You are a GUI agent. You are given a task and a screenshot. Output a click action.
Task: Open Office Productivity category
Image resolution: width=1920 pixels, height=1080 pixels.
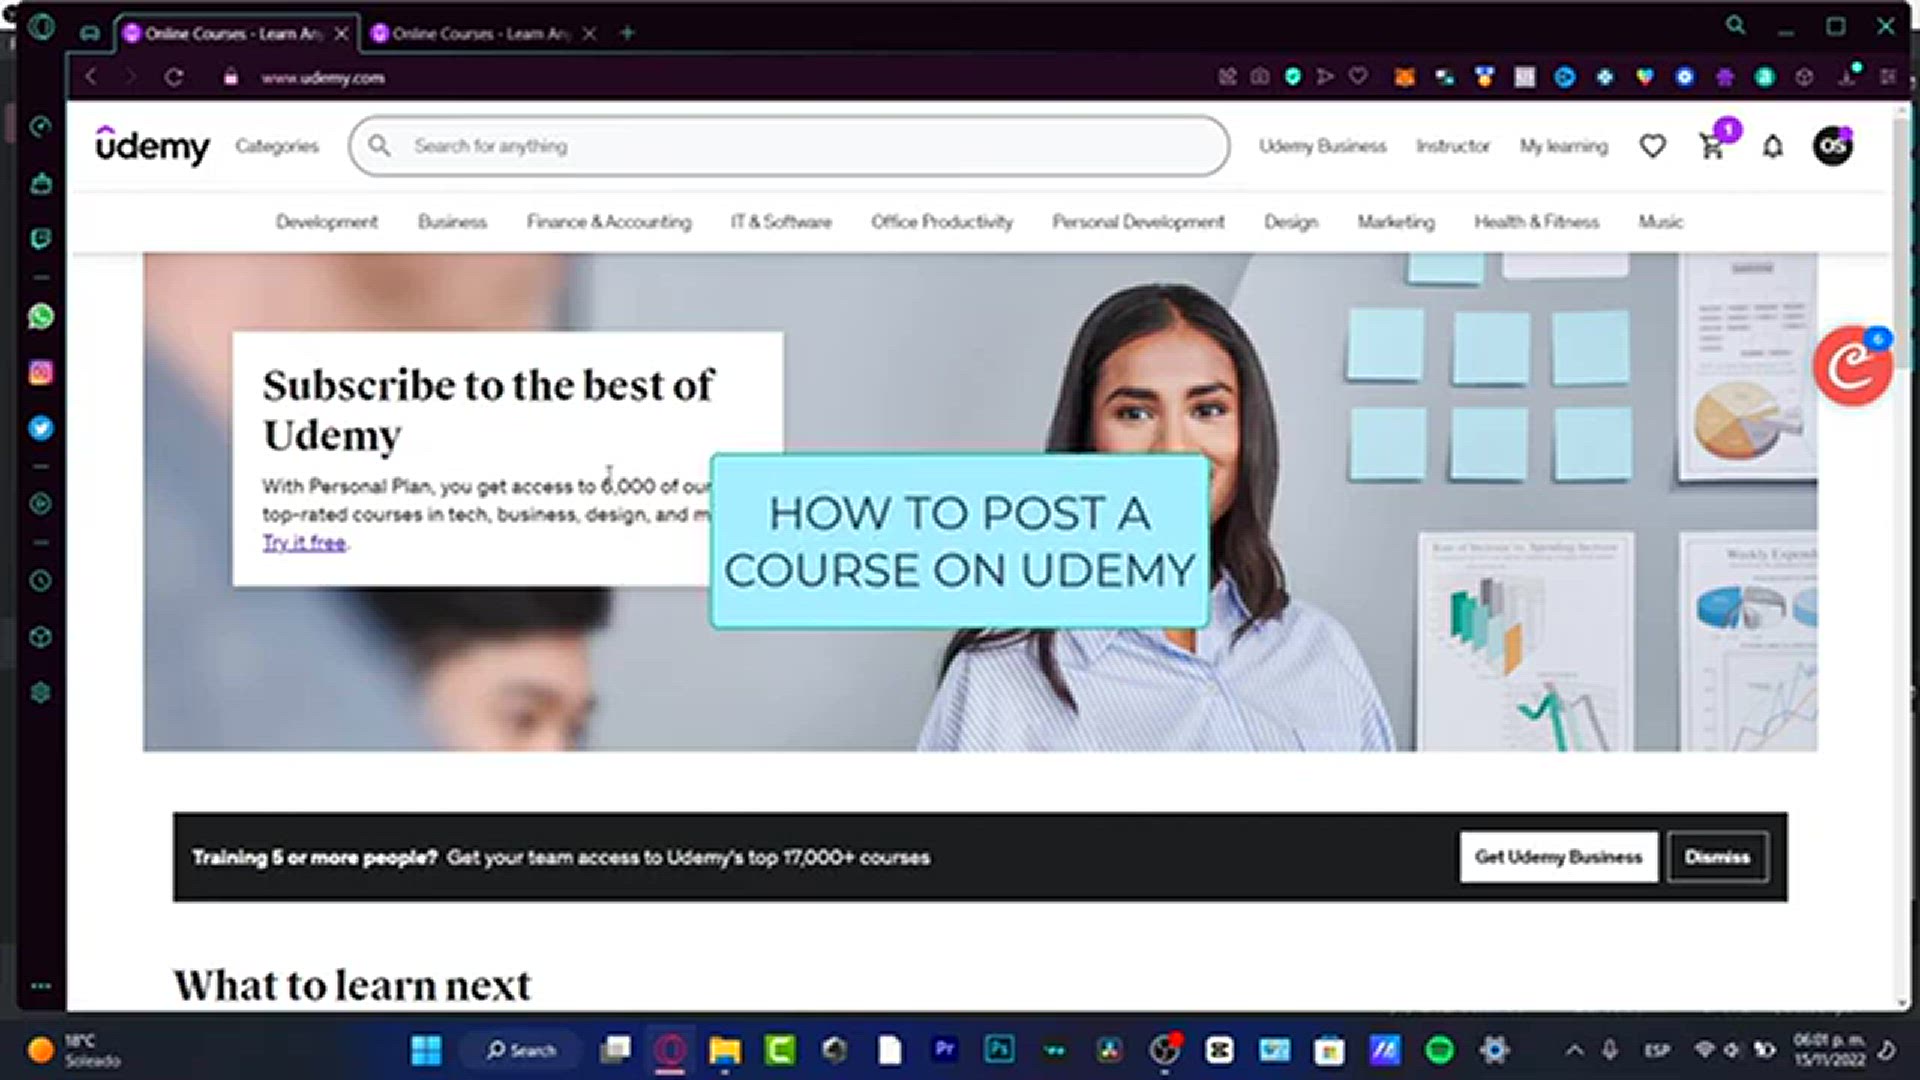(x=942, y=222)
